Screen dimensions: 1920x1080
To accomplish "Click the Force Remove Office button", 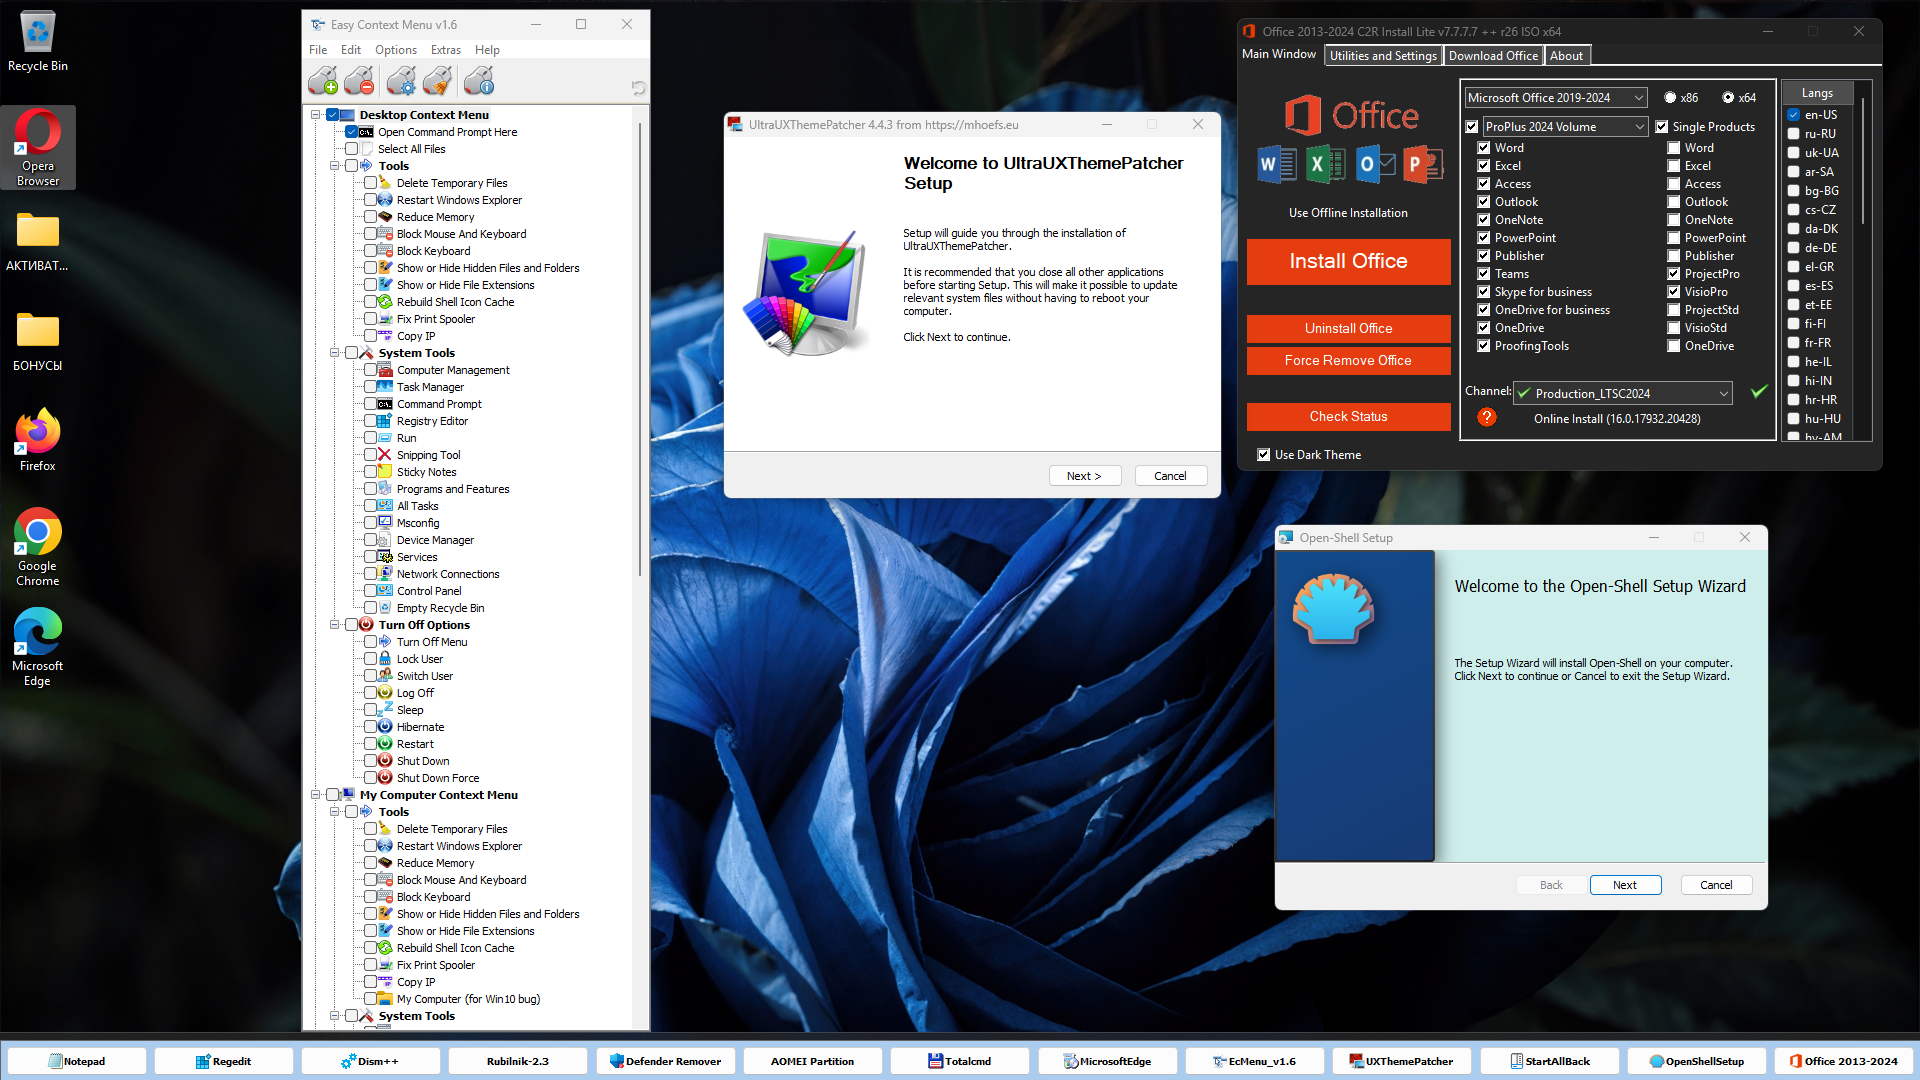I will pyautogui.click(x=1348, y=361).
